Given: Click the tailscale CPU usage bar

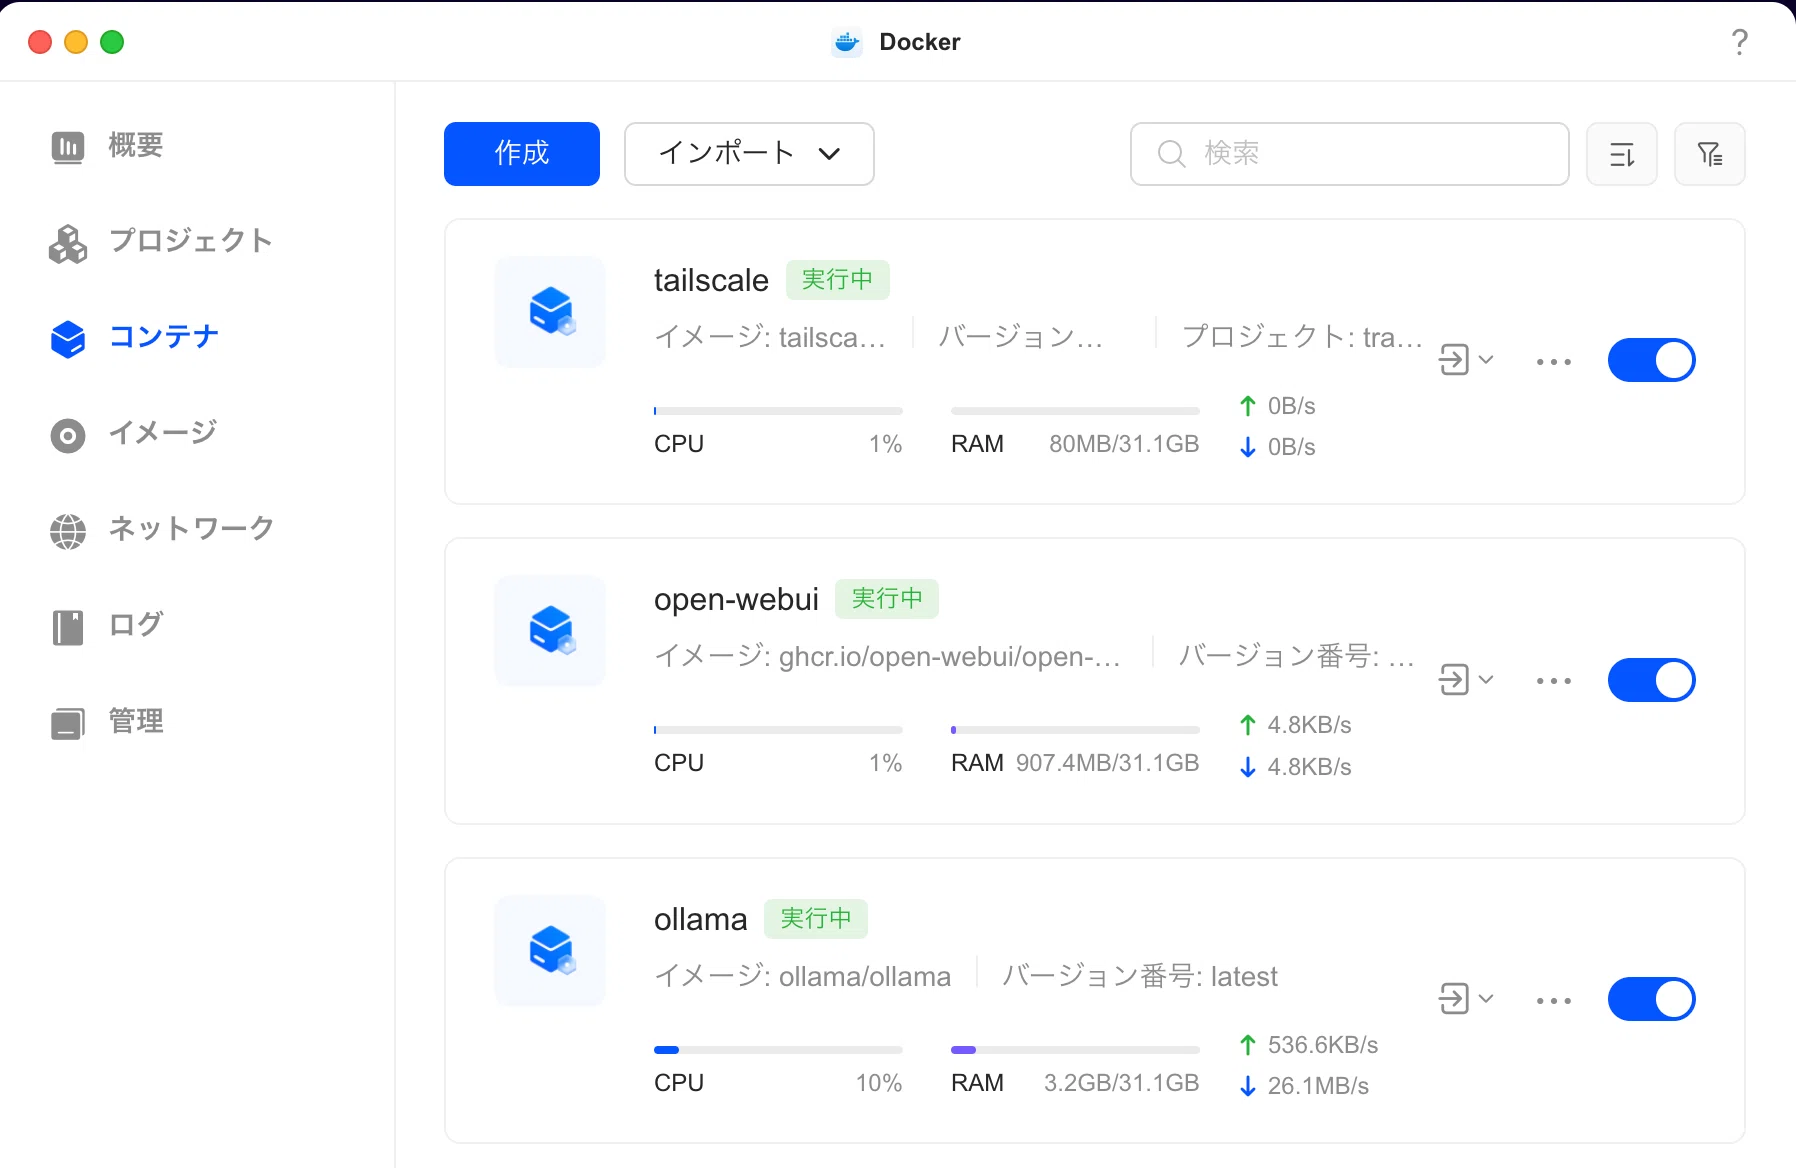Looking at the screenshot, I should (x=778, y=411).
